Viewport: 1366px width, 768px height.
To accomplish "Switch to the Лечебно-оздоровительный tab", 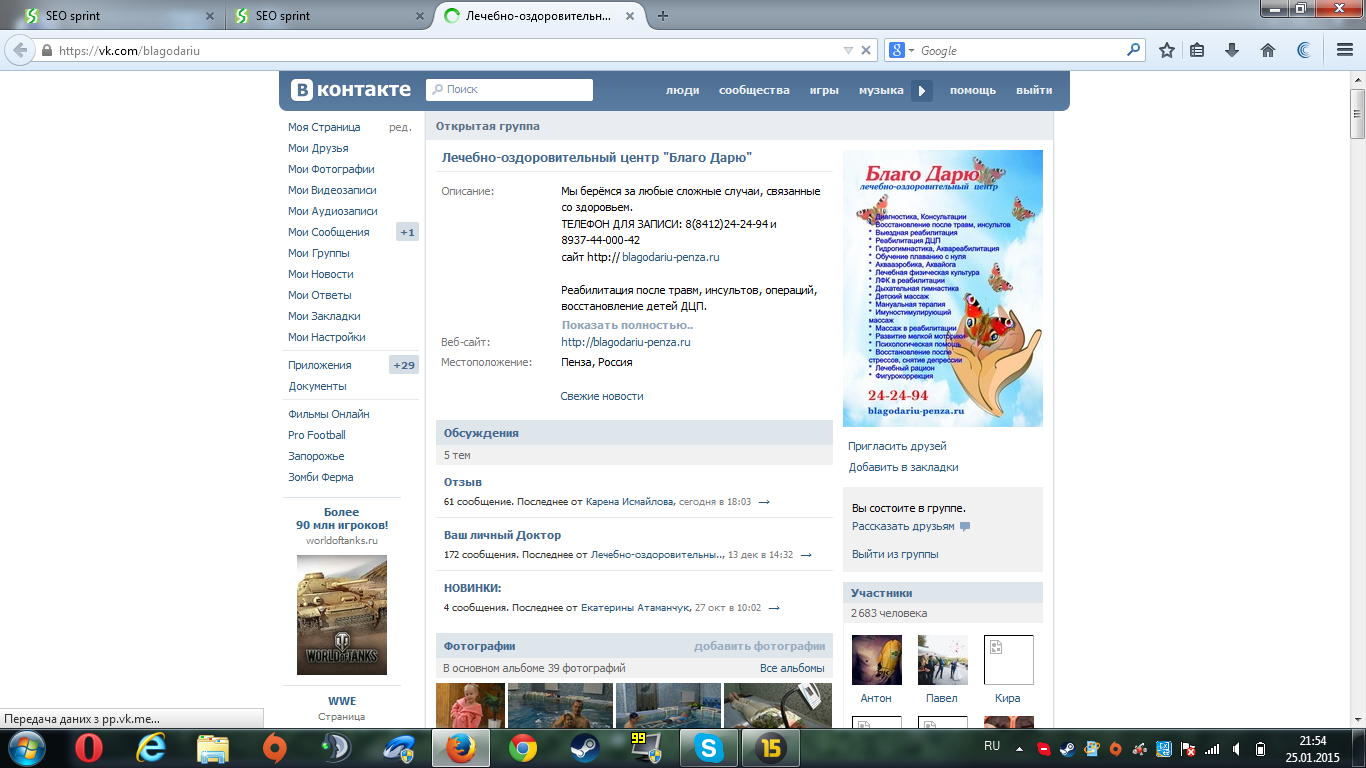I will click(x=537, y=16).
